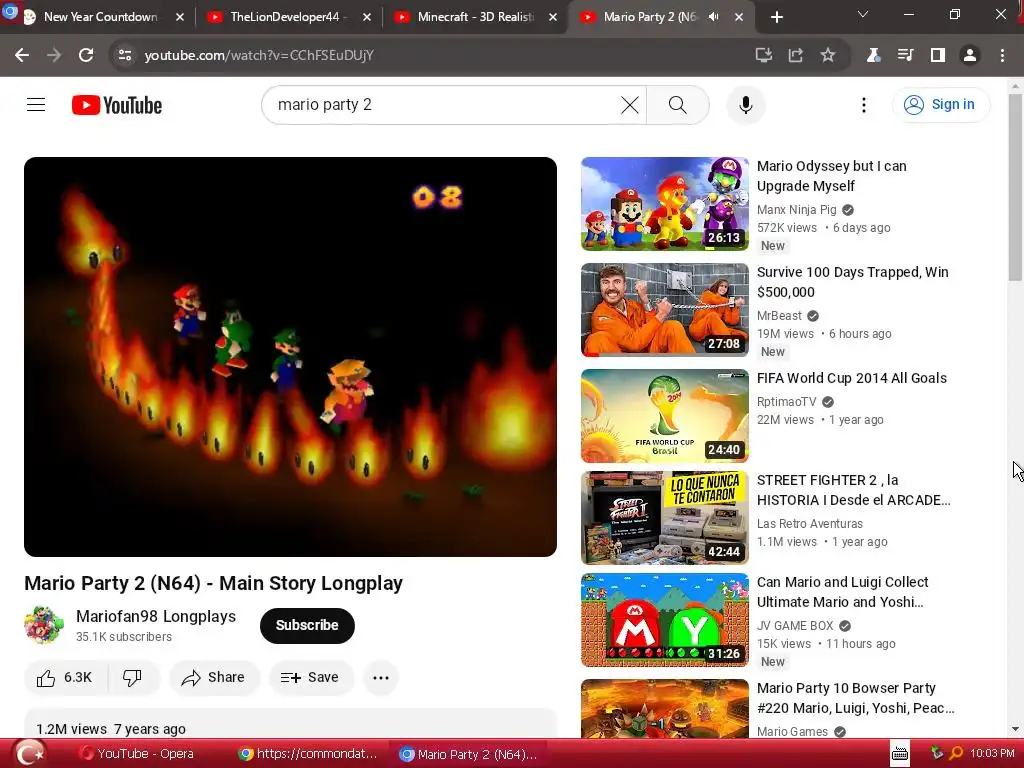1024x768 pixels.
Task: Switch to Minecraft - 3D Realistic tab
Action: [475, 17]
